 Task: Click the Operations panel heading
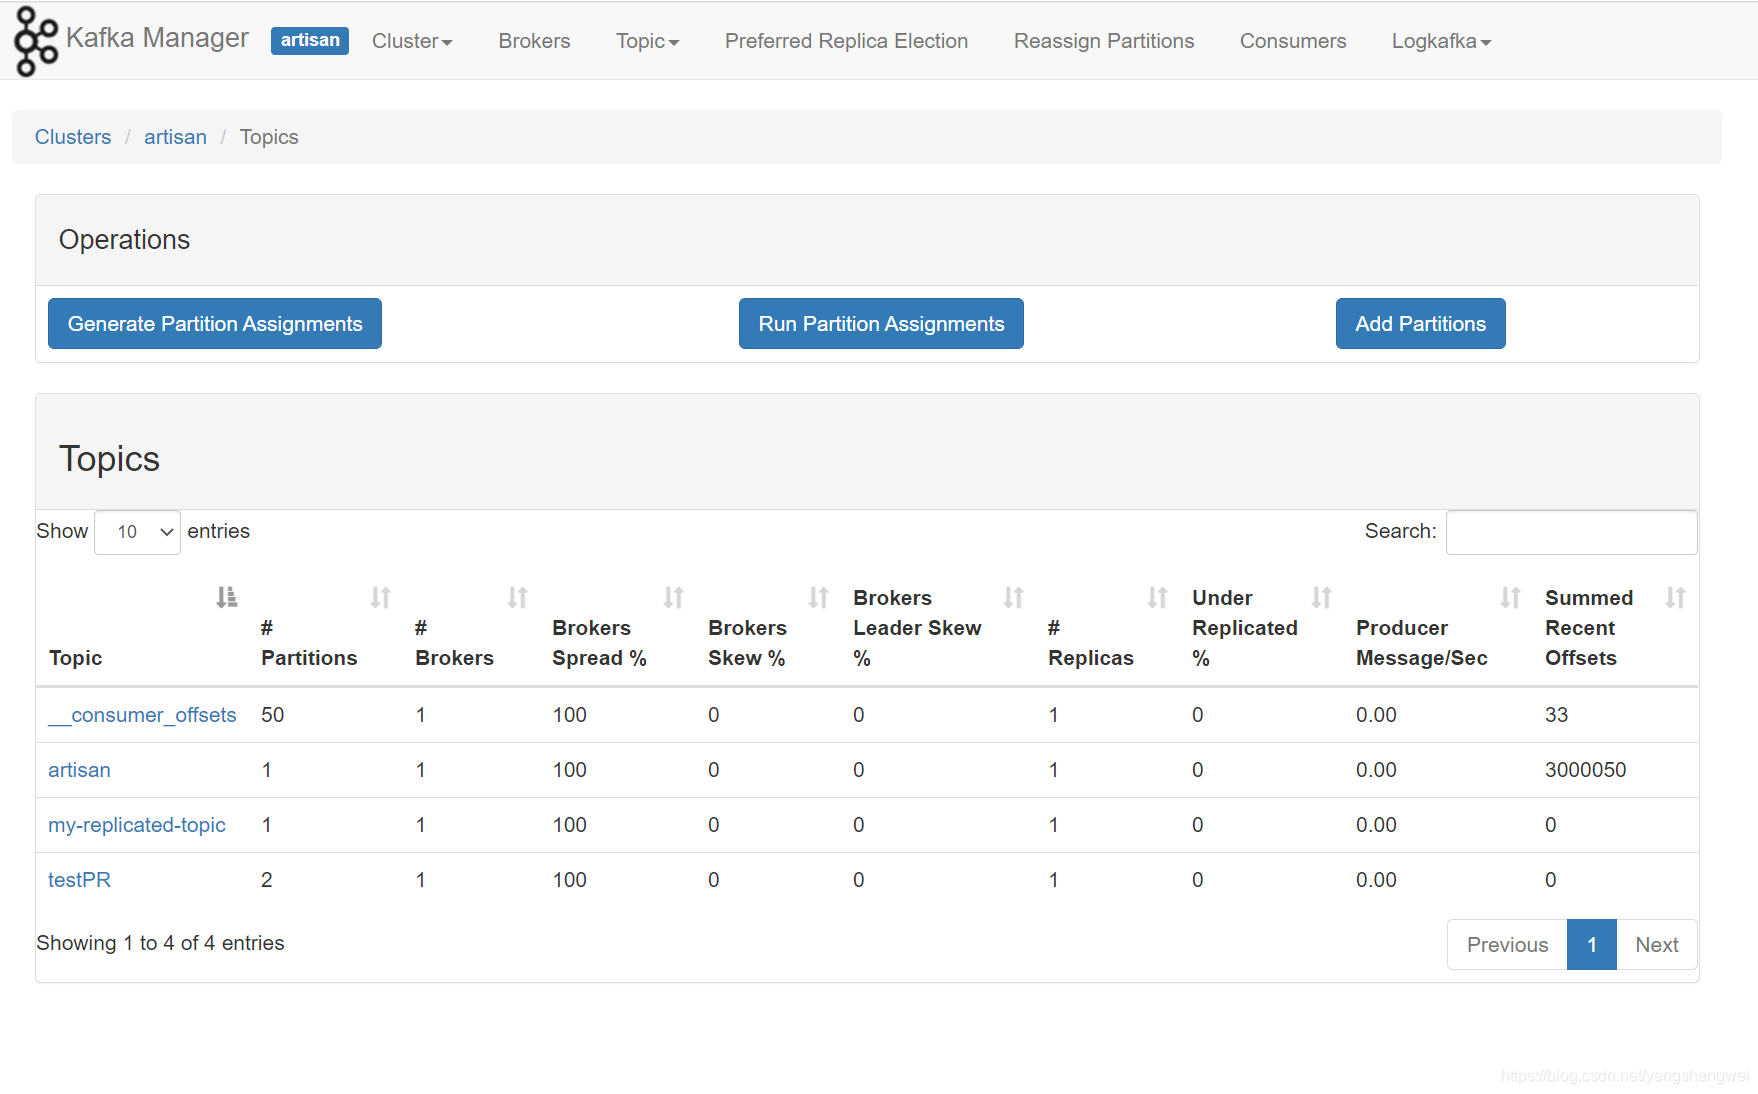click(124, 240)
